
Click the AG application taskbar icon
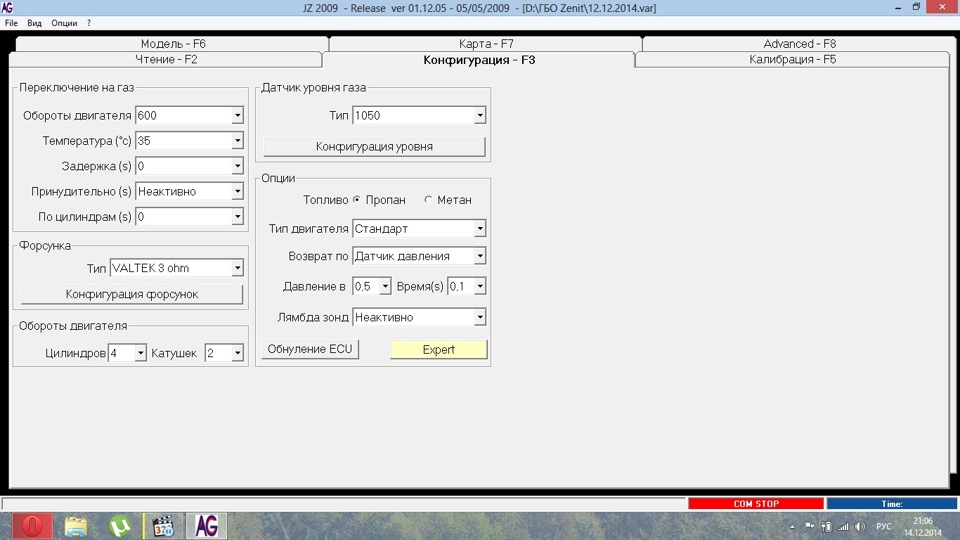point(206,526)
